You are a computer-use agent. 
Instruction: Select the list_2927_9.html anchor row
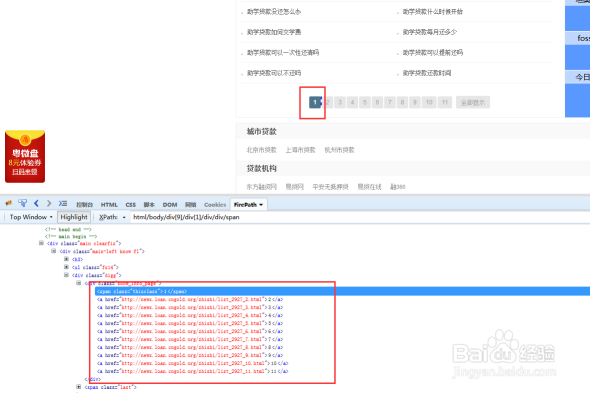coord(190,355)
